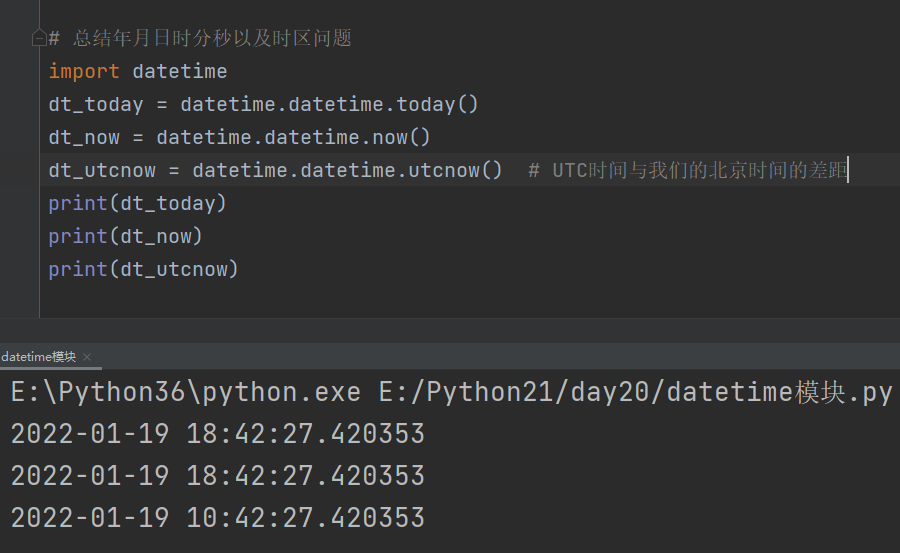Click the datetime模块.py script path in the console
Image resolution: width=900 pixels, height=553 pixels.
pos(635,392)
